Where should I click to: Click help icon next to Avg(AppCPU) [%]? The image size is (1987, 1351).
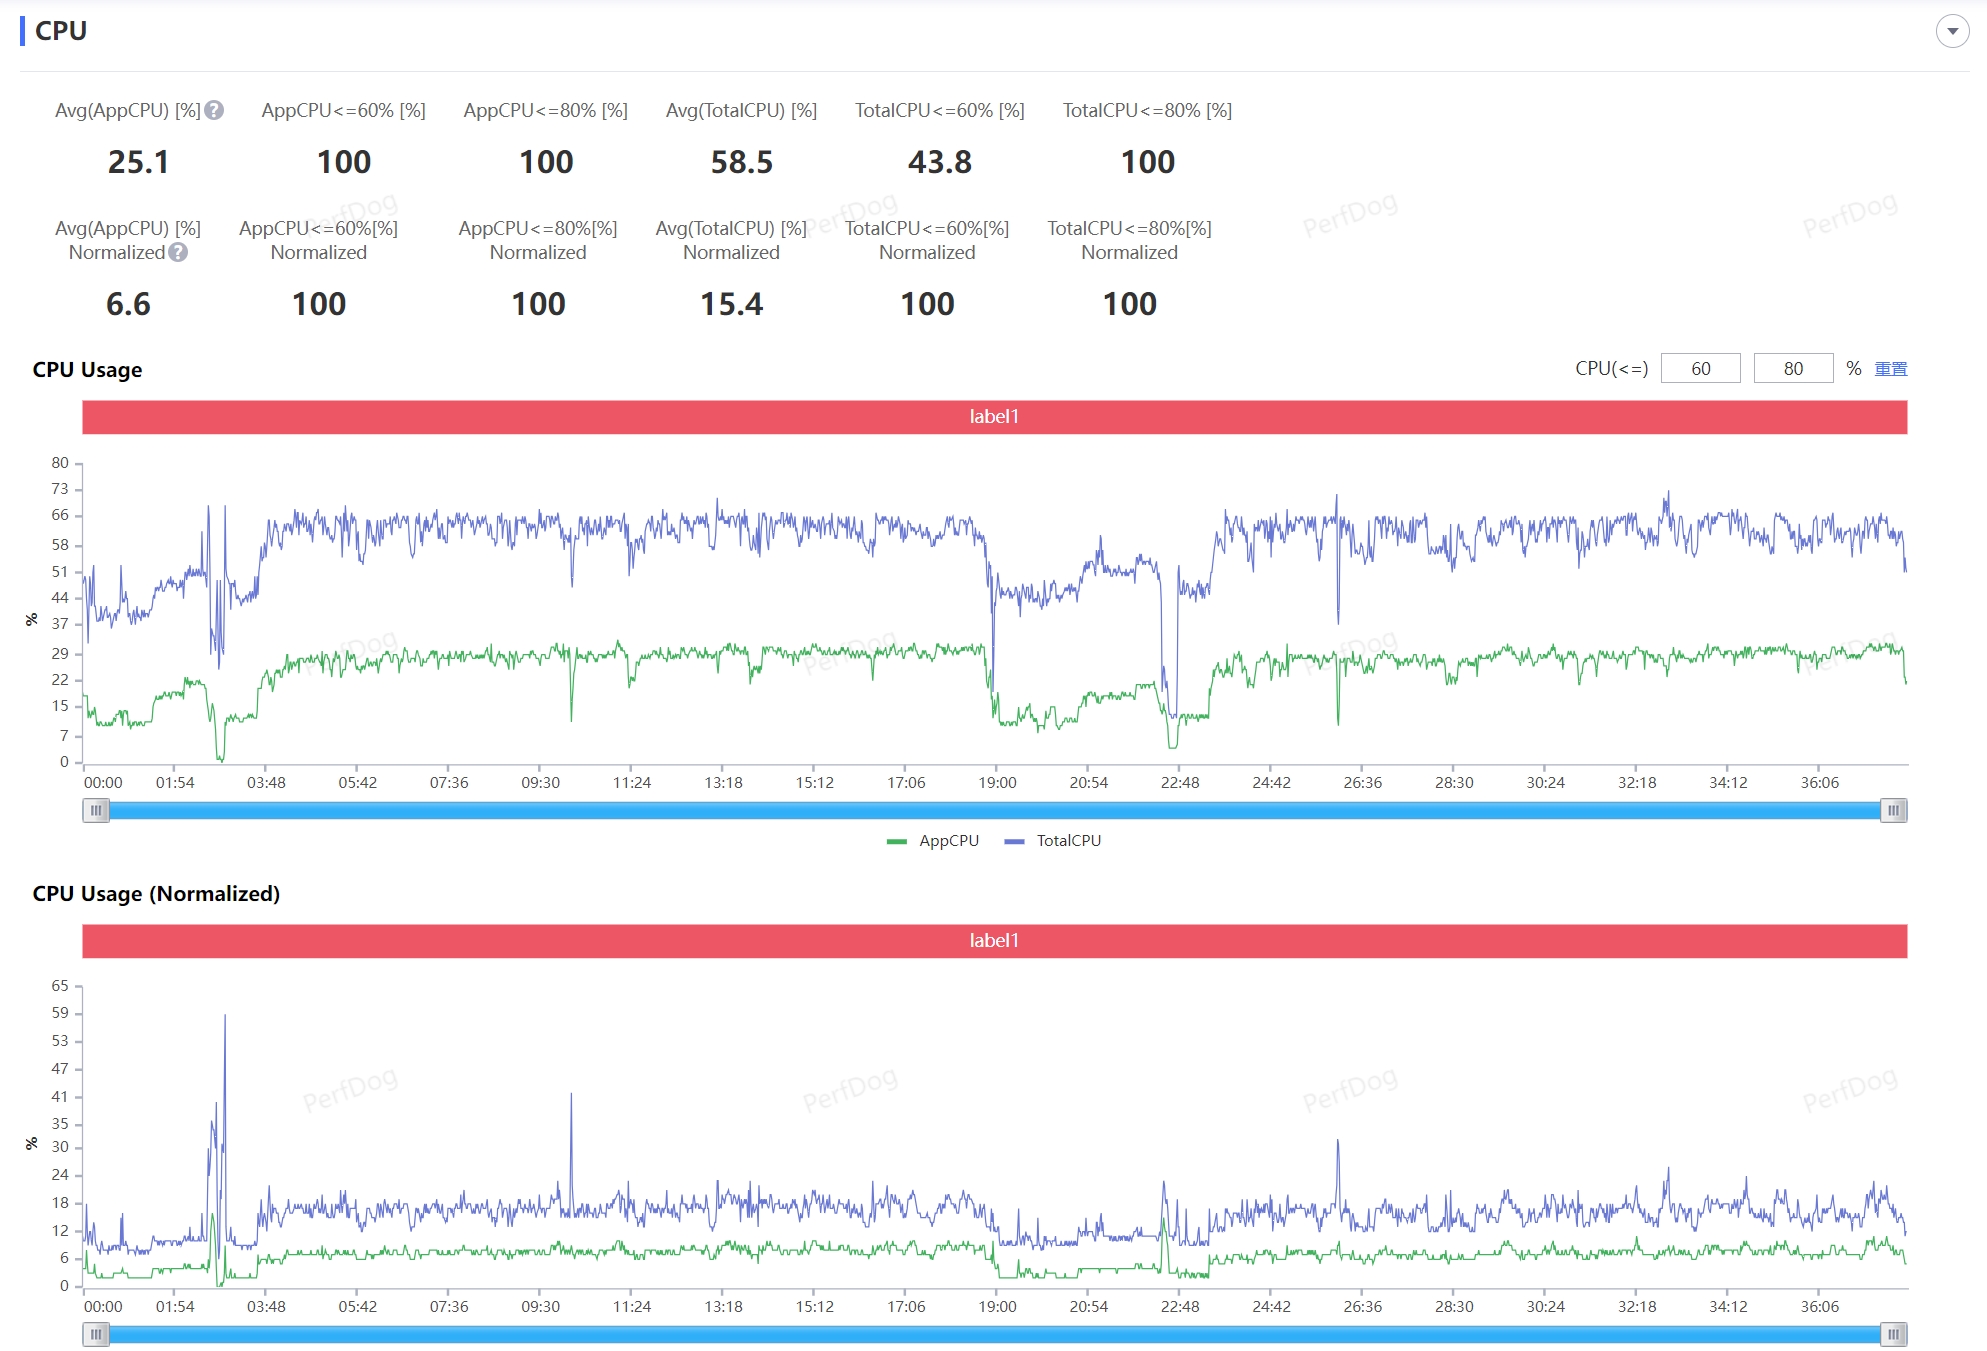(x=214, y=111)
